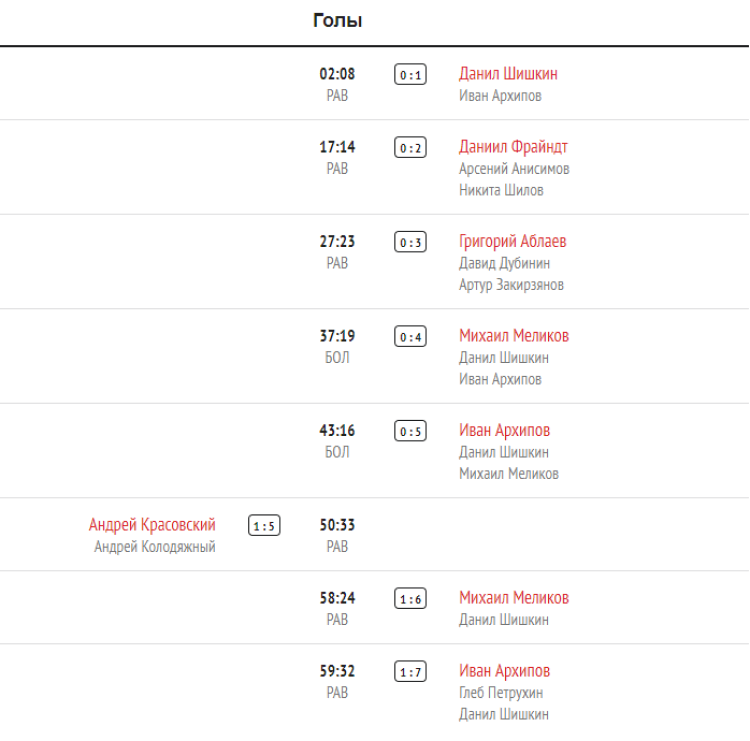Select assistant Арсений Анисимов
Image resolution: width=750 pixels, height=741 pixels.
(513, 169)
